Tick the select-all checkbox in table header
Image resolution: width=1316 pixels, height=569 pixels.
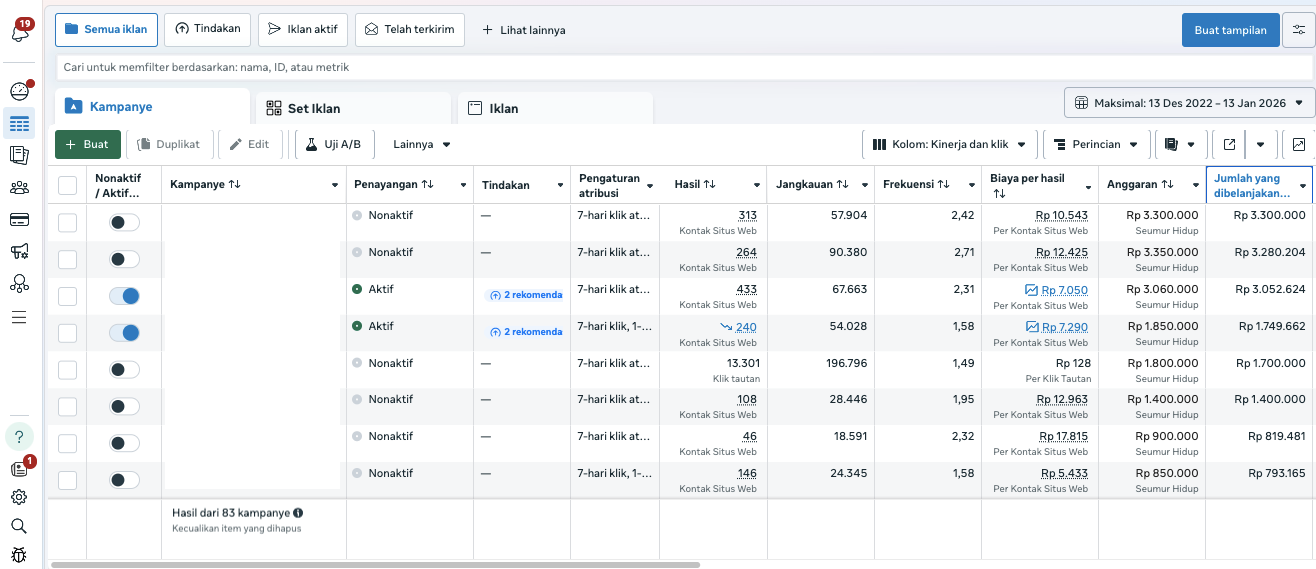click(x=67, y=185)
